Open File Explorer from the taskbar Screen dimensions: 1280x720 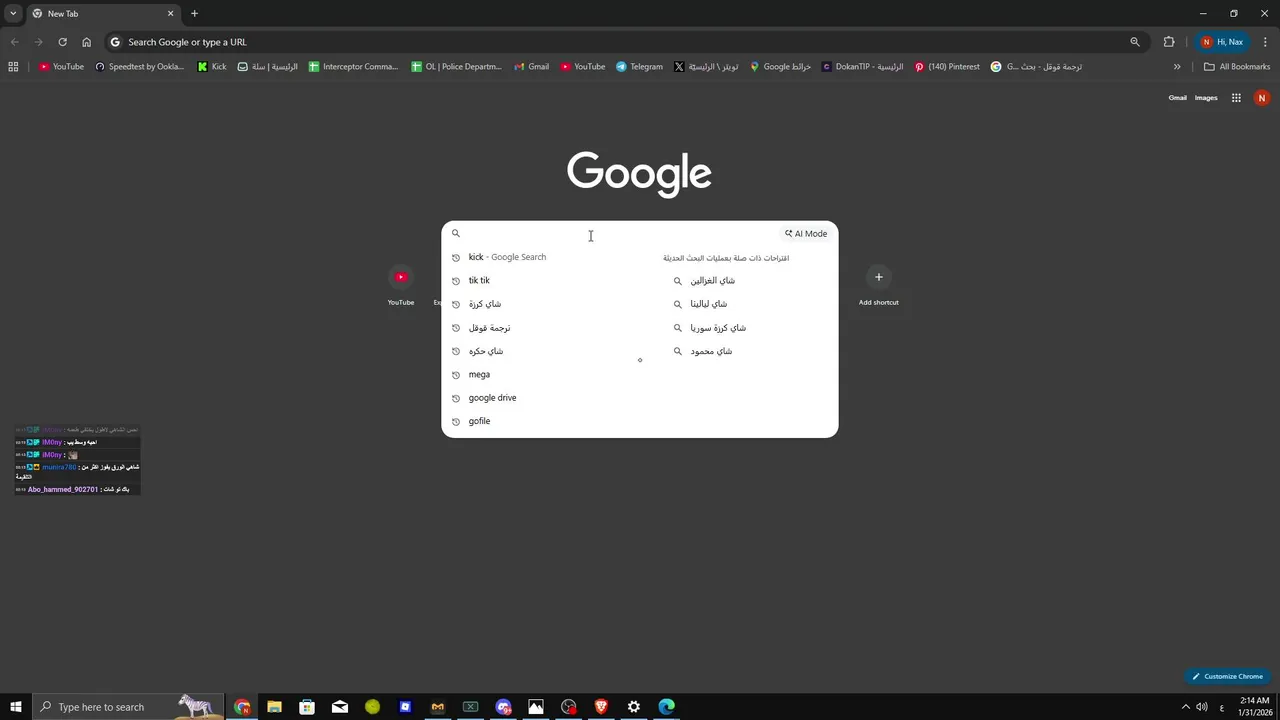coord(274,707)
